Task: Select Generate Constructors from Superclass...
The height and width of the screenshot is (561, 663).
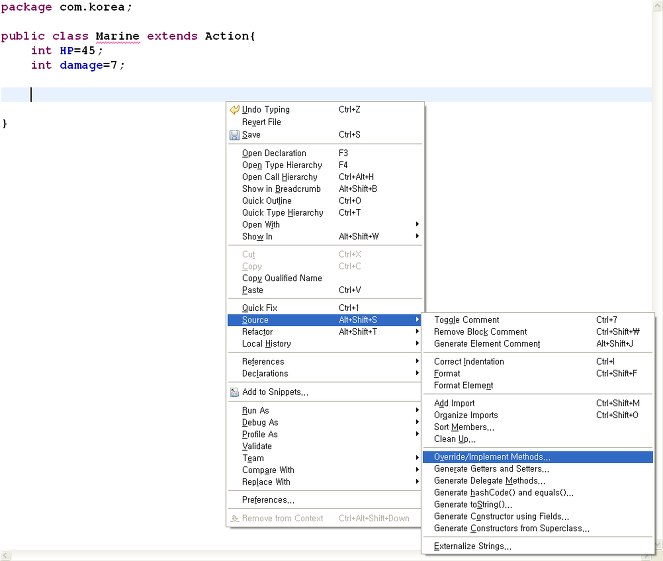Action: pyautogui.click(x=538, y=528)
